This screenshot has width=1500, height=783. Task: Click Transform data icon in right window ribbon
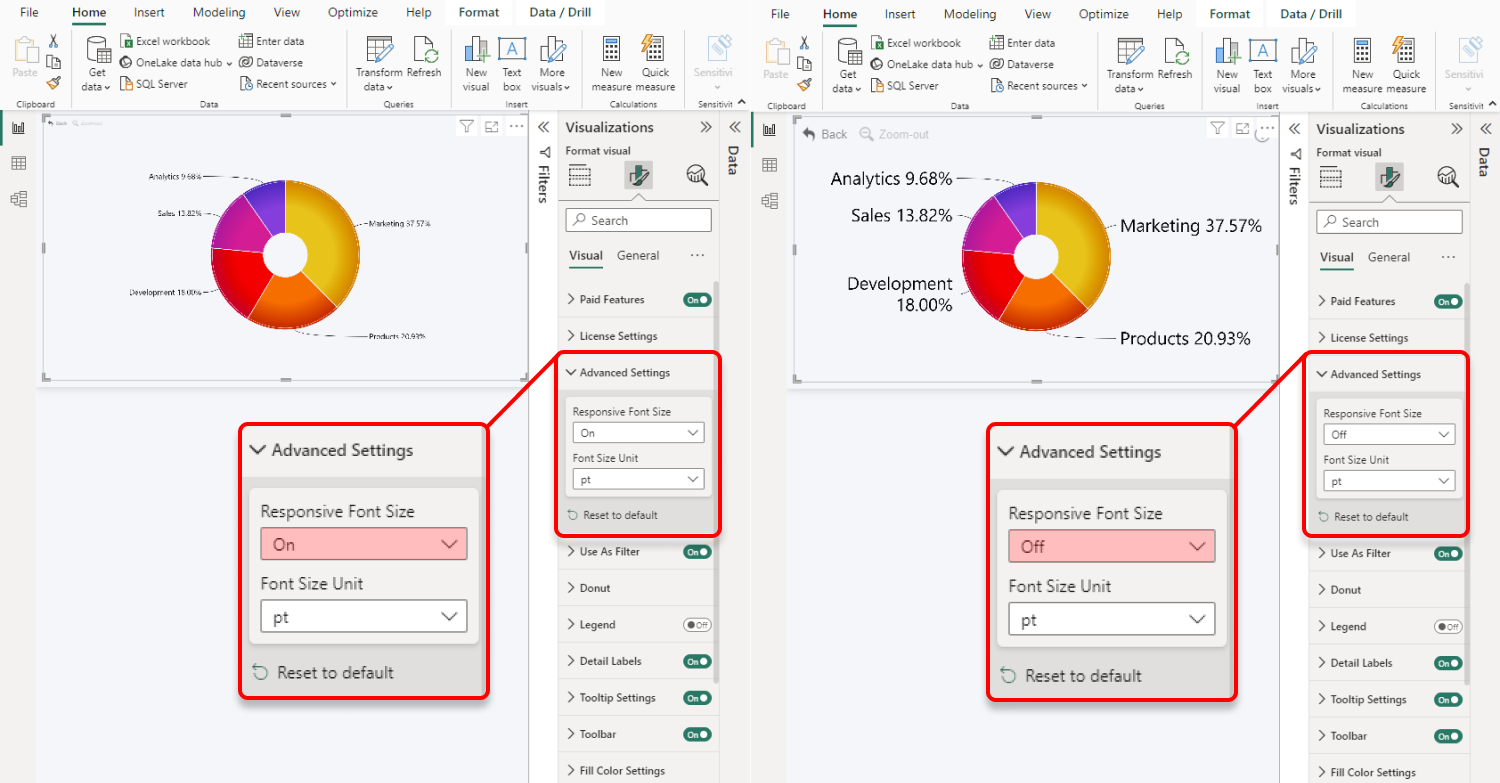point(1130,66)
